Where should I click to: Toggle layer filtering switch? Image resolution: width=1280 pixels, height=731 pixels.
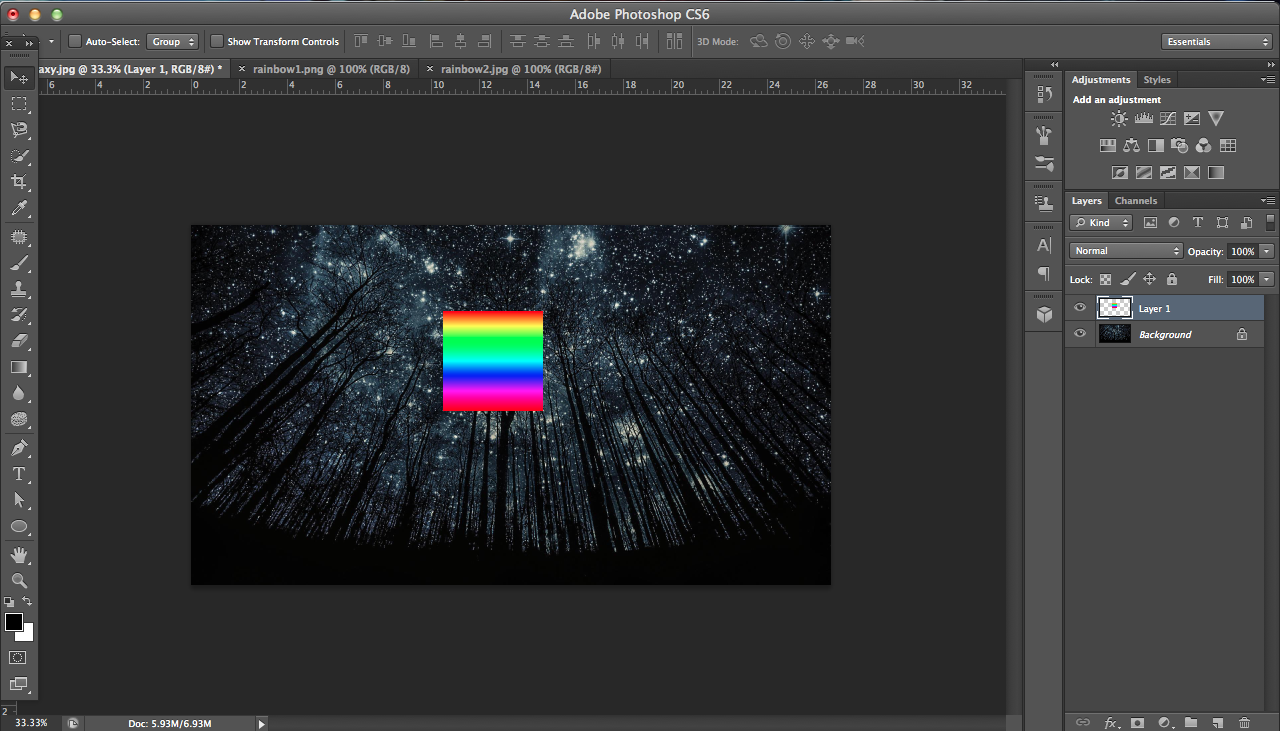1270,222
